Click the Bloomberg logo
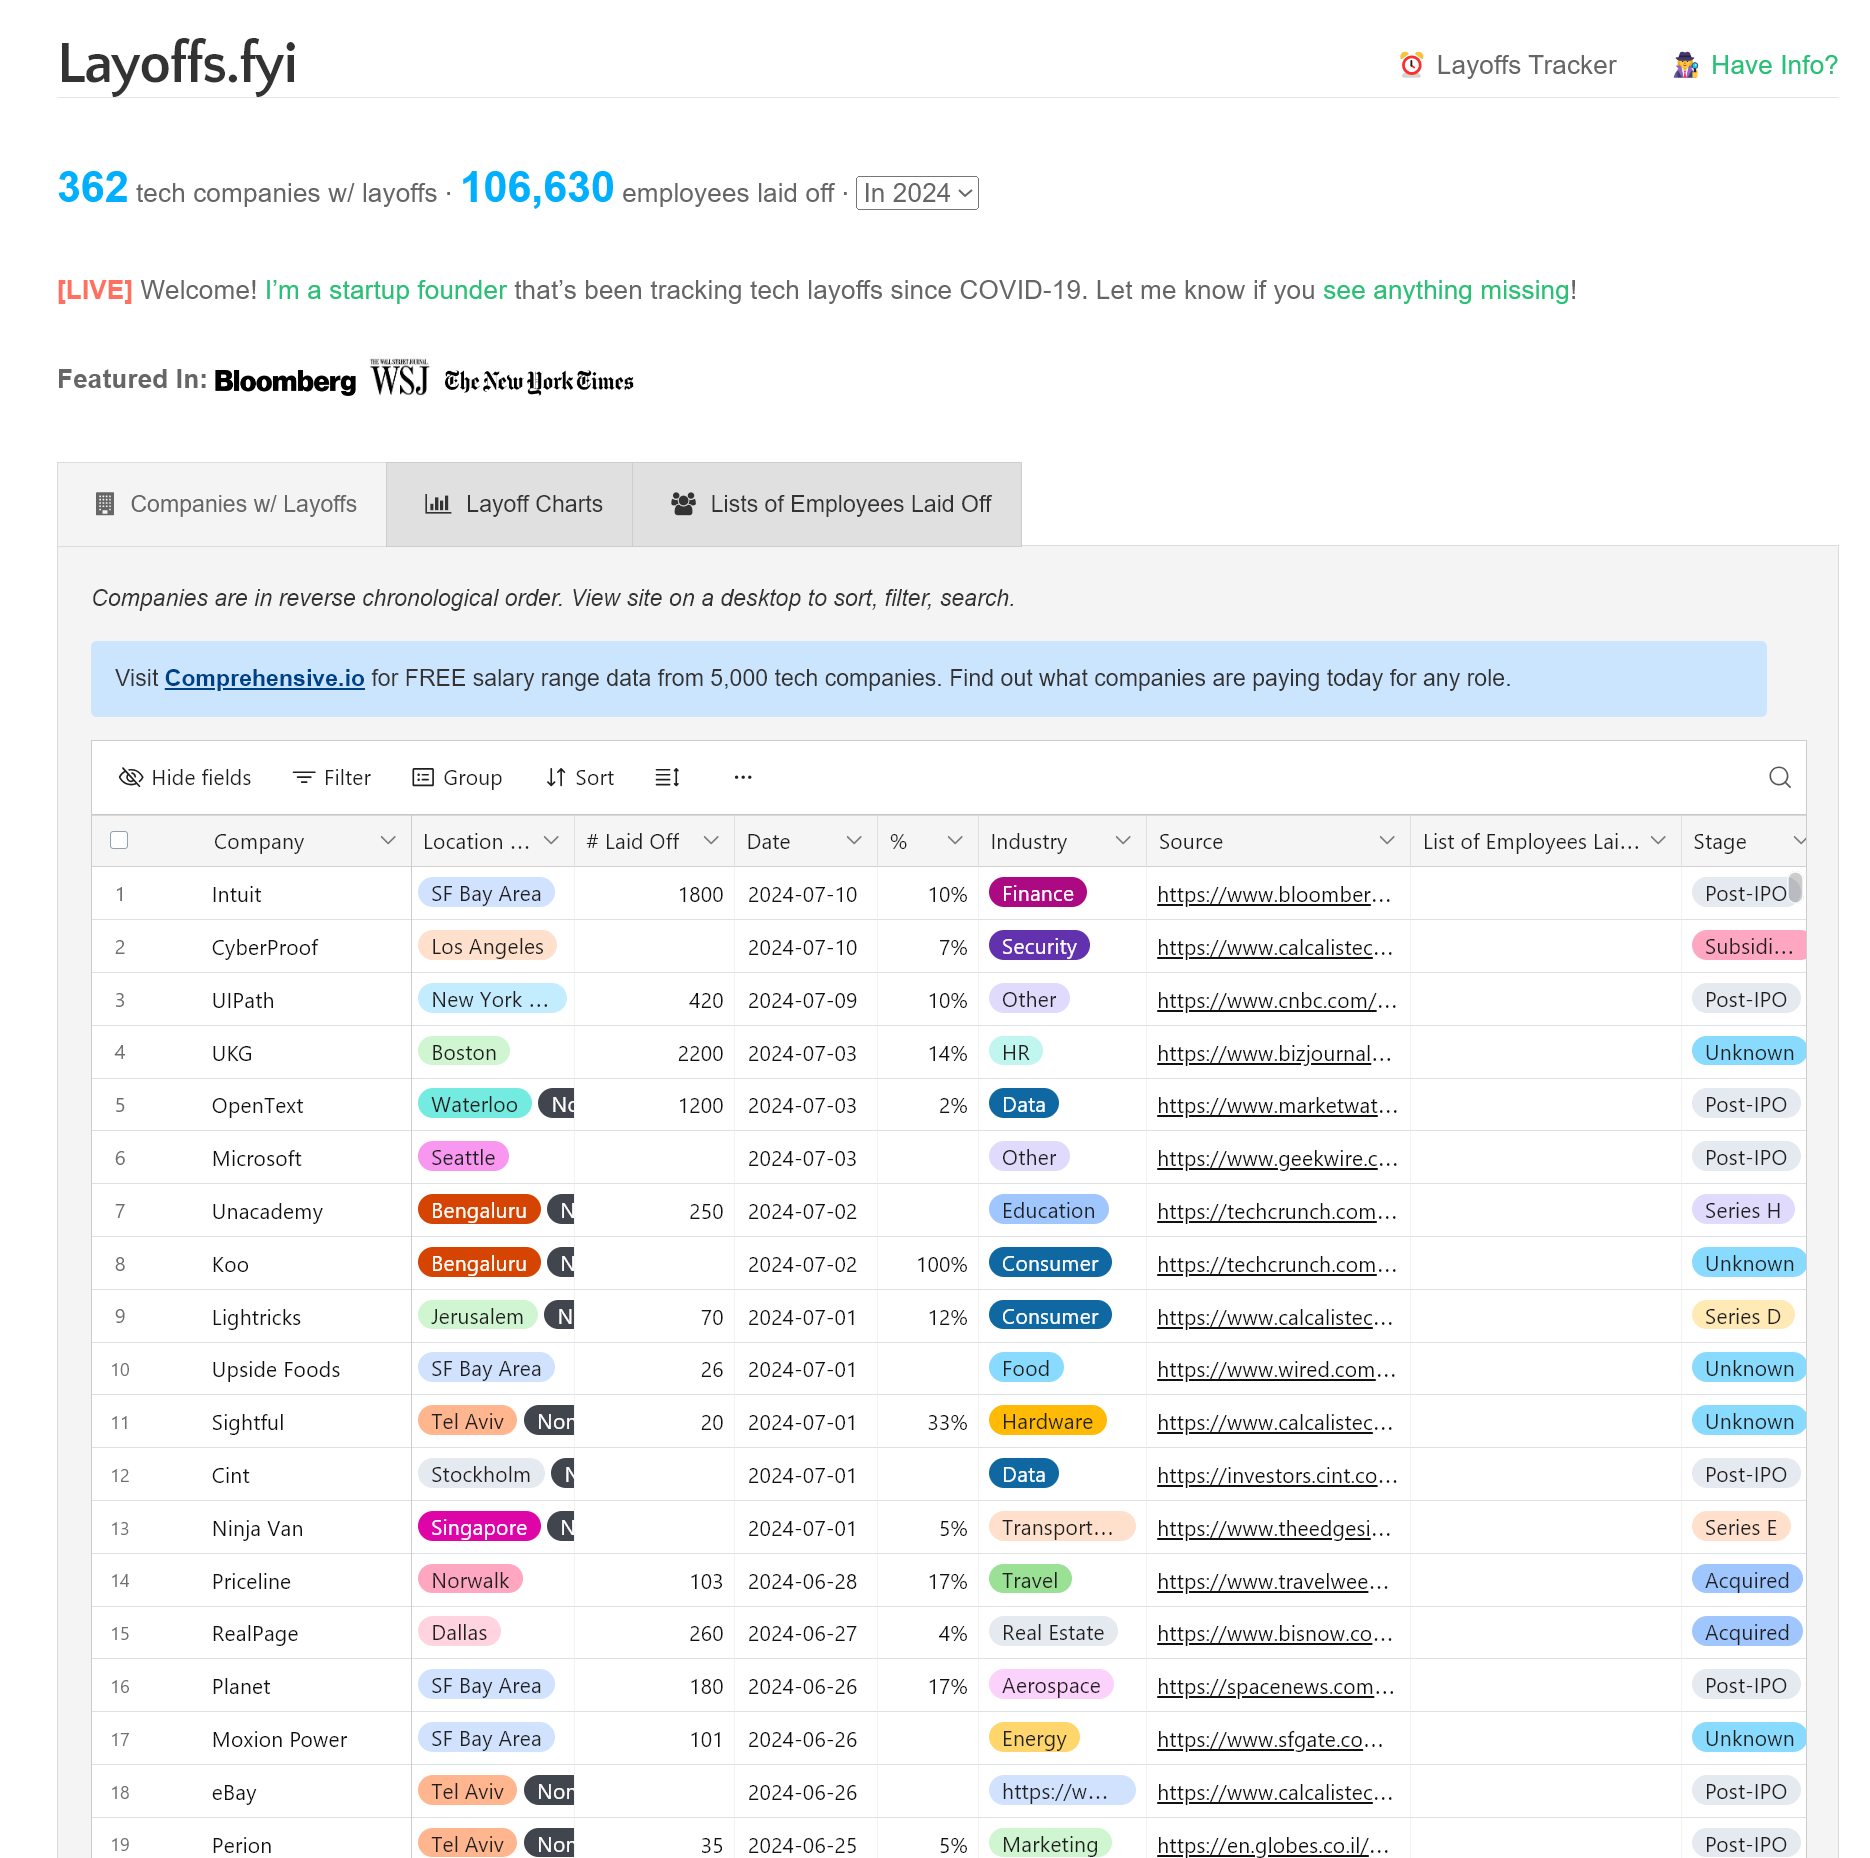1870x1858 pixels. click(x=285, y=381)
